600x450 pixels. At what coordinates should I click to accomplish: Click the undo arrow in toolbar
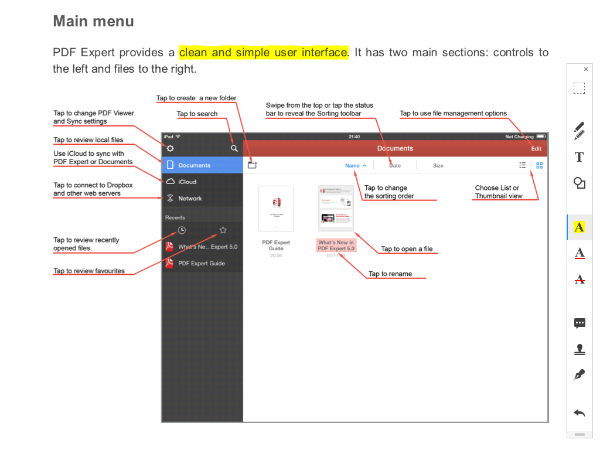[x=579, y=413]
